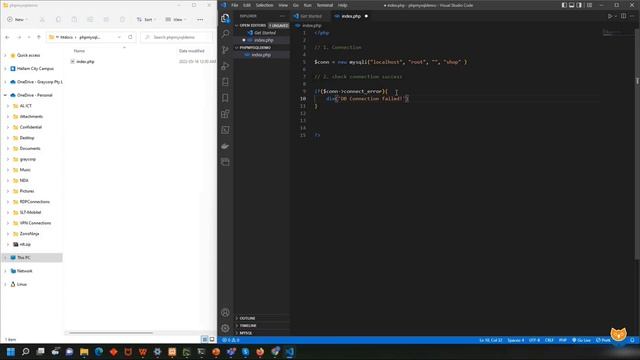The width and height of the screenshot is (640, 360).
Task: Click the CRLF end-of-line status item
Action: 549,340
